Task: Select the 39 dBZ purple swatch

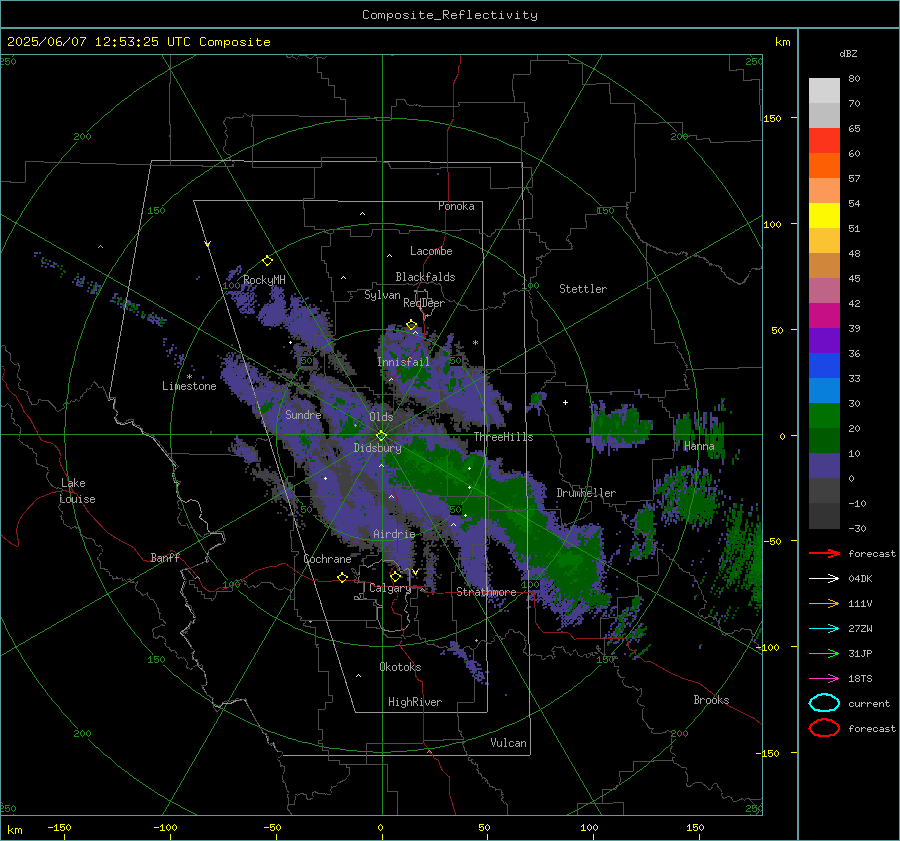Action: 824,340
